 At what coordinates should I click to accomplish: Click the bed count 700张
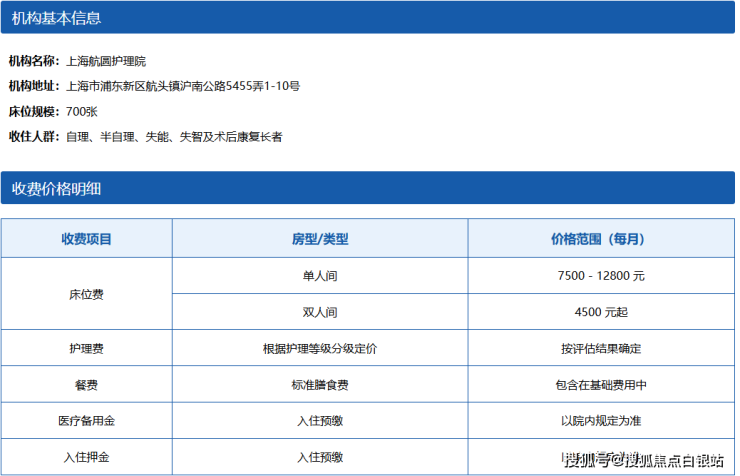click(x=82, y=111)
